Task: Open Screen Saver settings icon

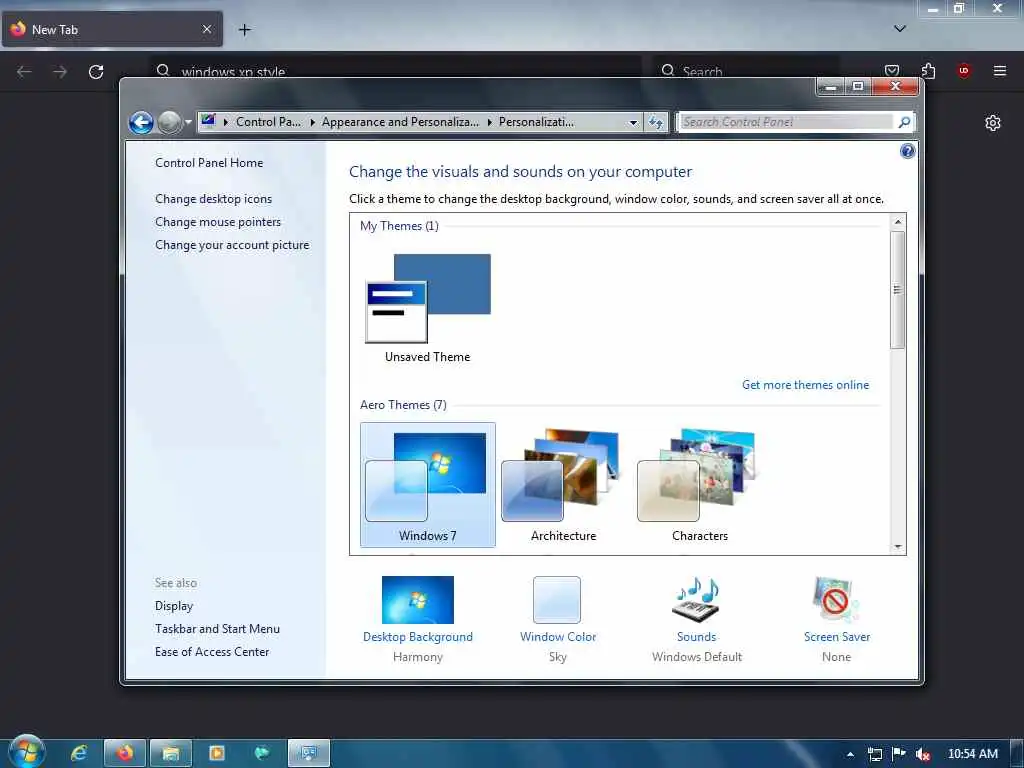Action: point(835,600)
